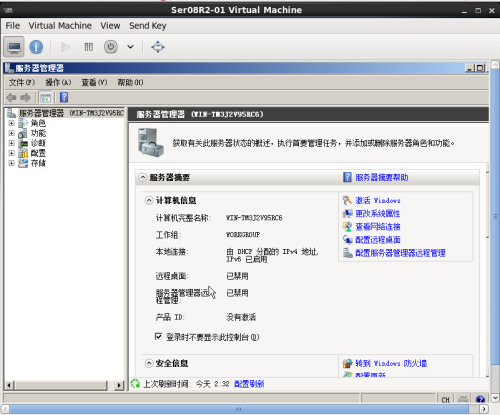Open the File menu of virt-manager
Viewport: 500px width, 415px height.
coord(13,26)
